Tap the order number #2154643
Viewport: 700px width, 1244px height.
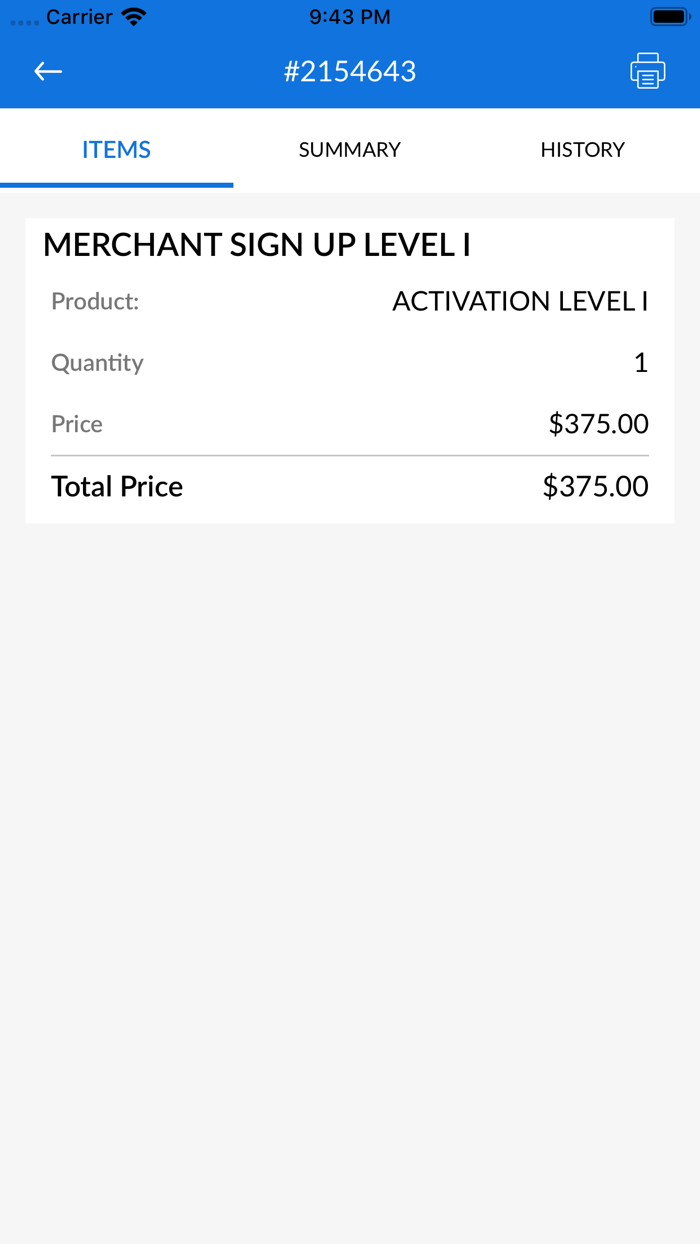[x=350, y=71]
